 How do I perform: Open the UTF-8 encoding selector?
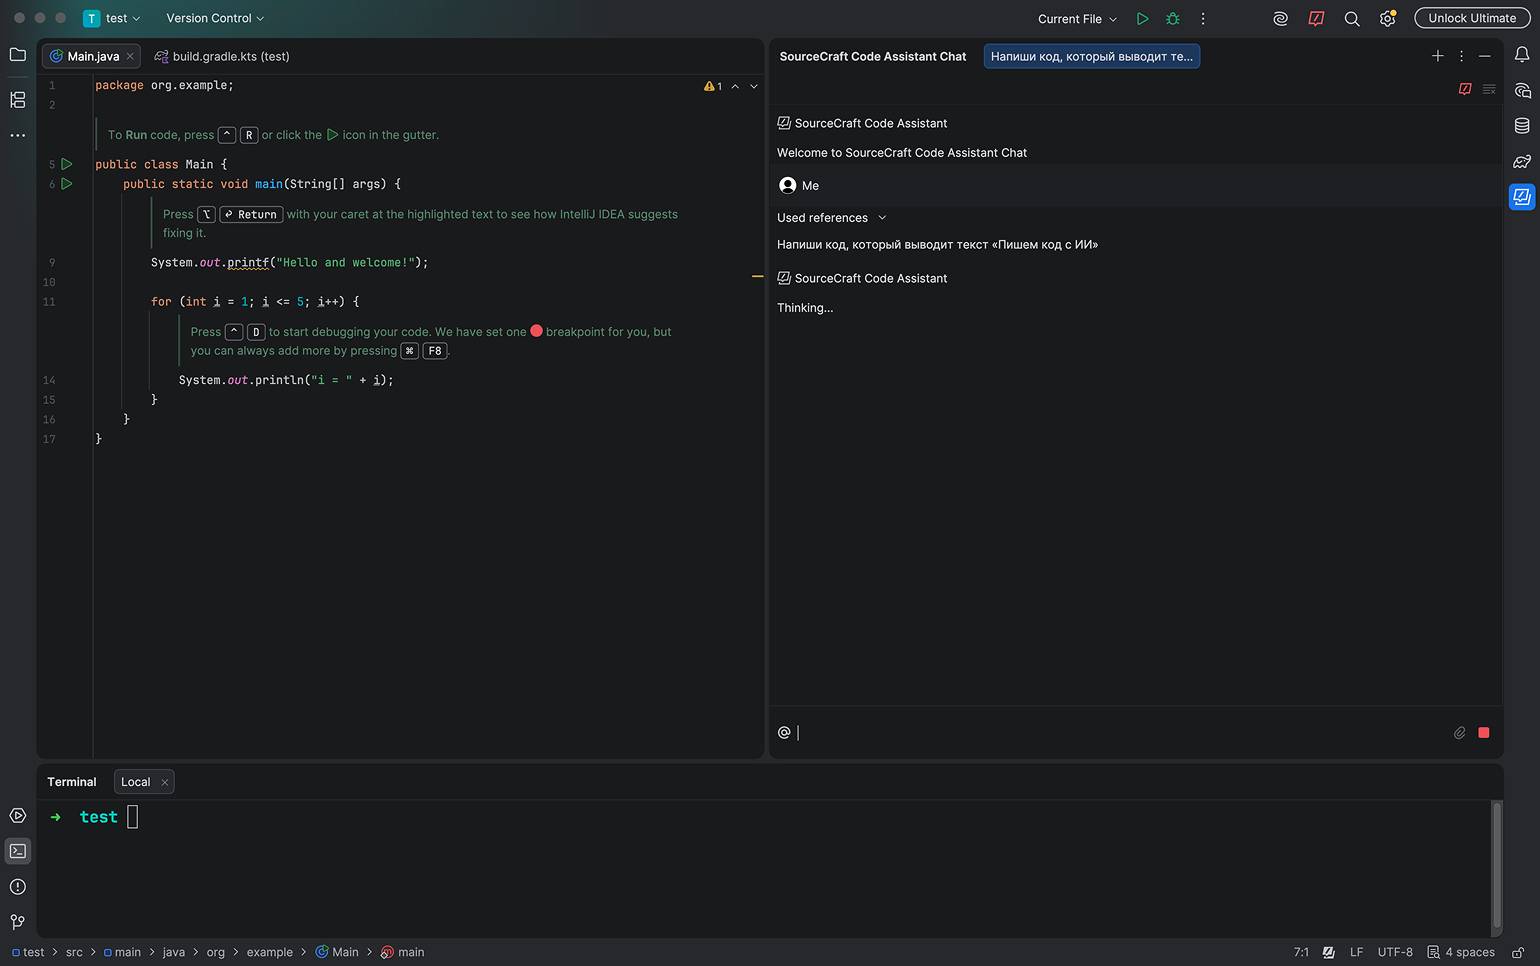tap(1395, 953)
